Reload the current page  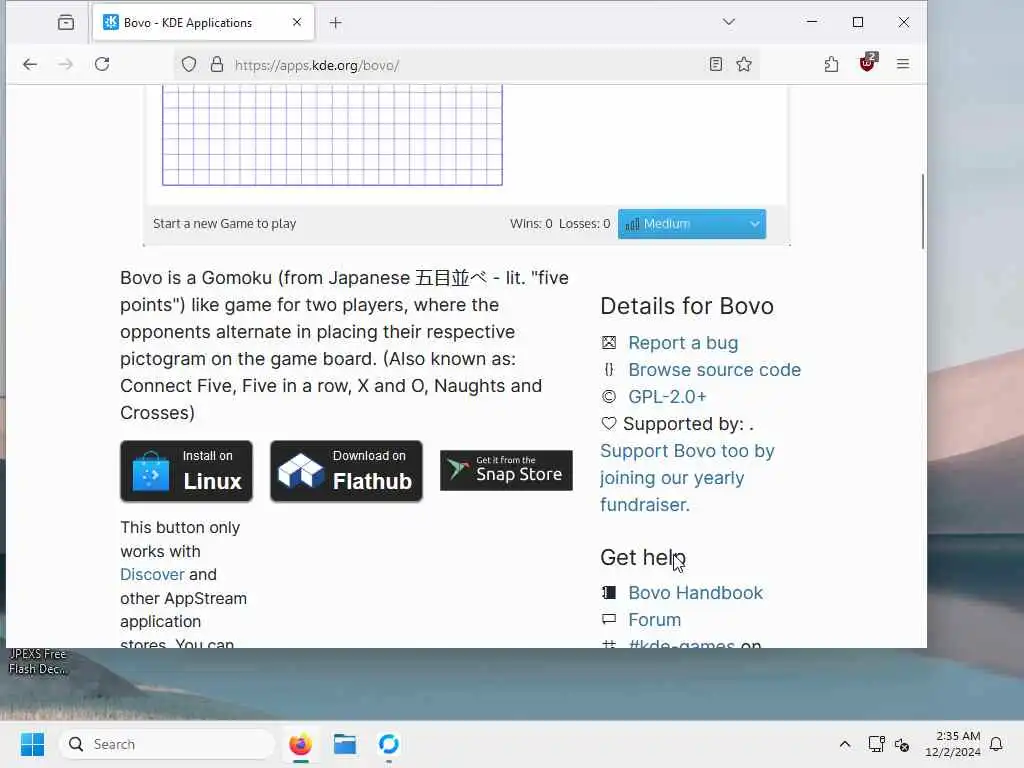[x=102, y=64]
